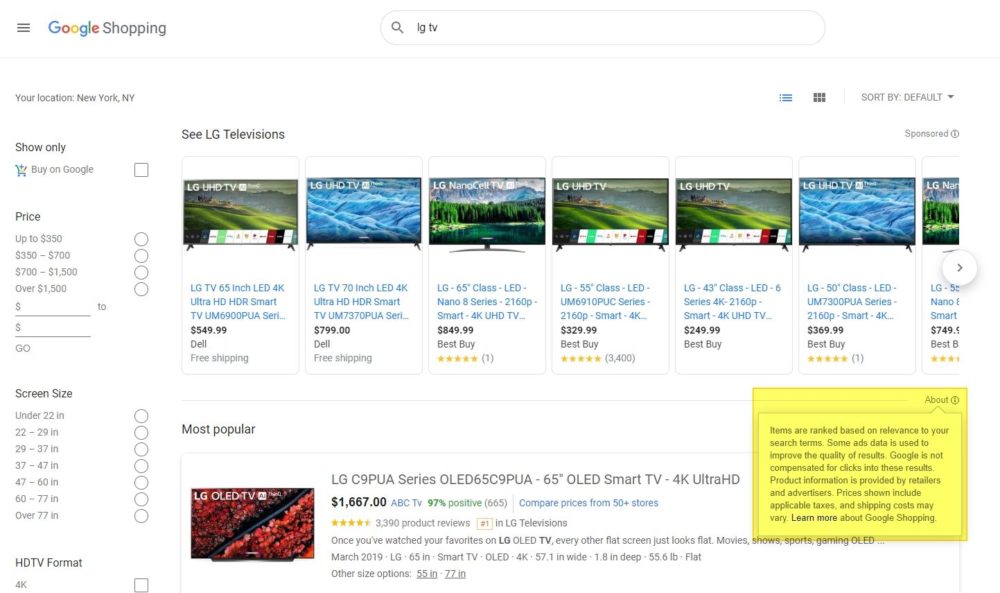Select 29 – 37 in screen size
The height and width of the screenshot is (593, 1000).
[142, 449]
